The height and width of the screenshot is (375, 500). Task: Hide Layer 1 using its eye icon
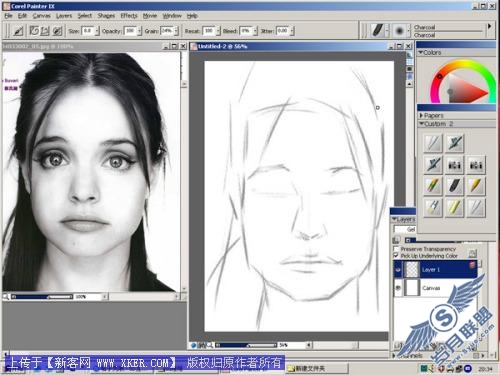(398, 270)
